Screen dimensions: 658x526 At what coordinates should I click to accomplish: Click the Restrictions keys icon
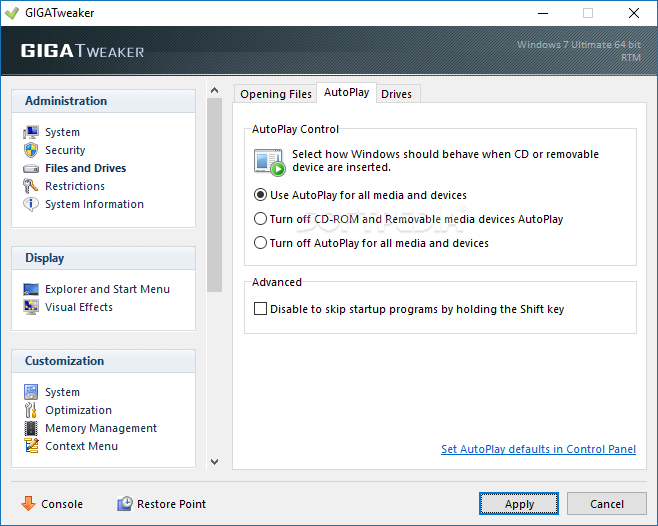(x=30, y=186)
